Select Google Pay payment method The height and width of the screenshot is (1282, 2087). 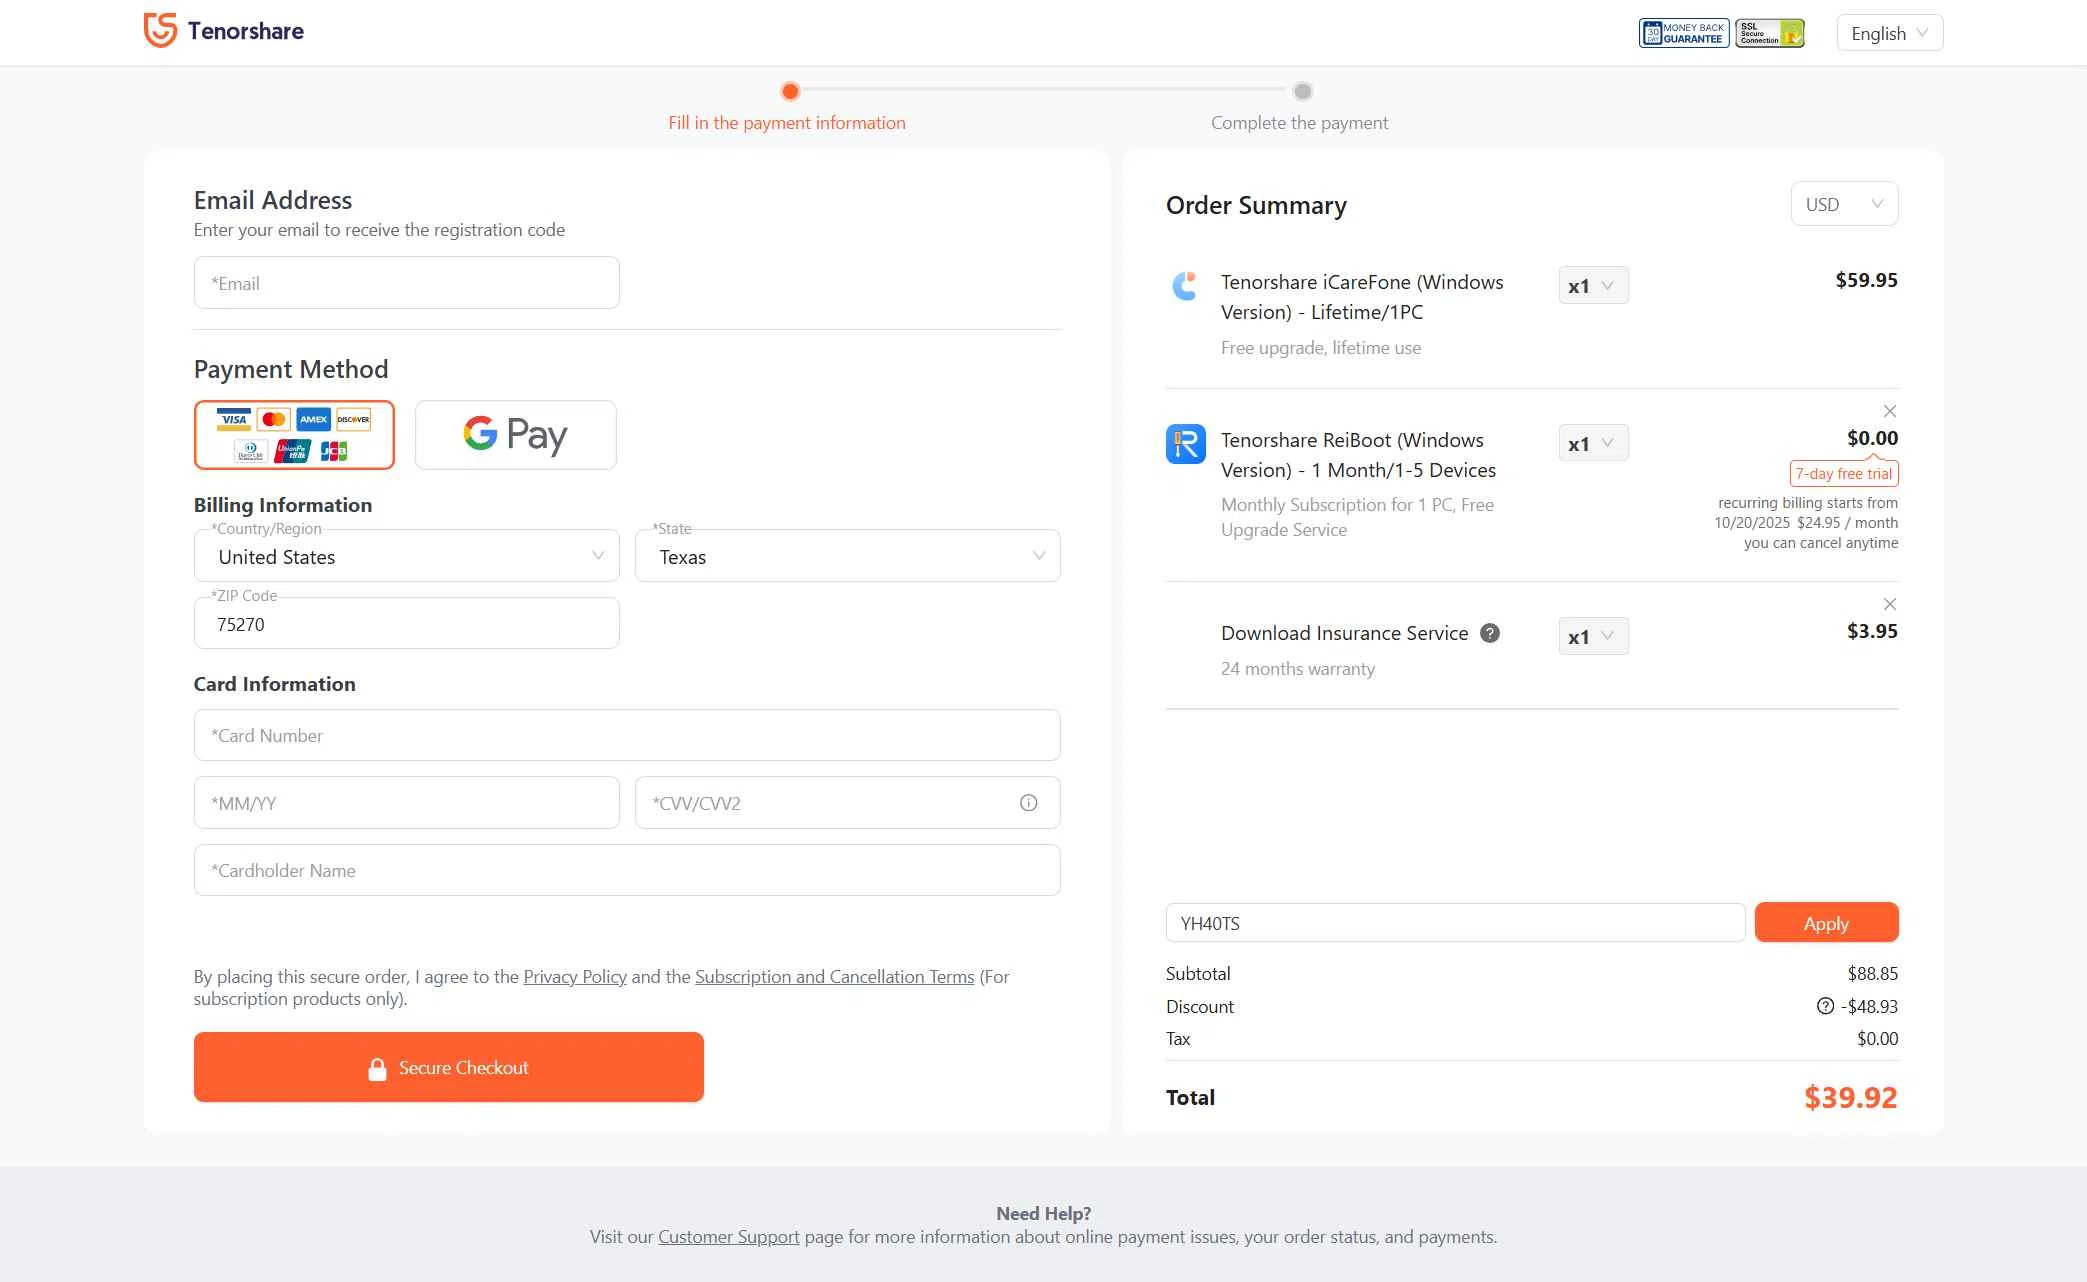coord(515,435)
